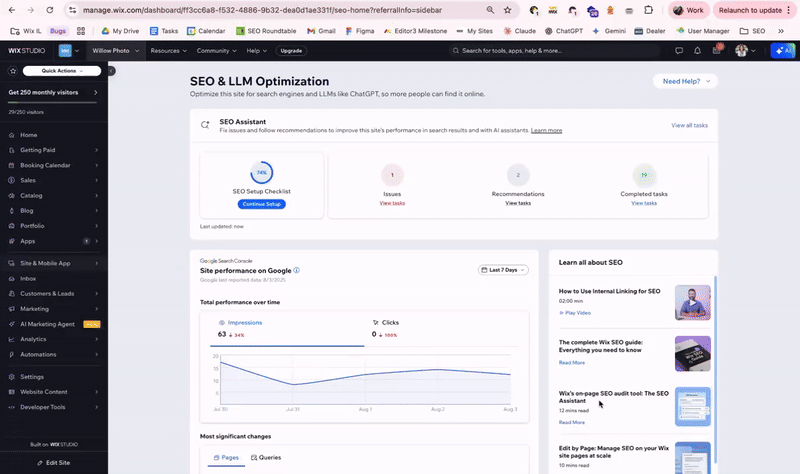800x474 pixels.
Task: Click the SEO Assistant refresh icon
Action: tap(205, 125)
